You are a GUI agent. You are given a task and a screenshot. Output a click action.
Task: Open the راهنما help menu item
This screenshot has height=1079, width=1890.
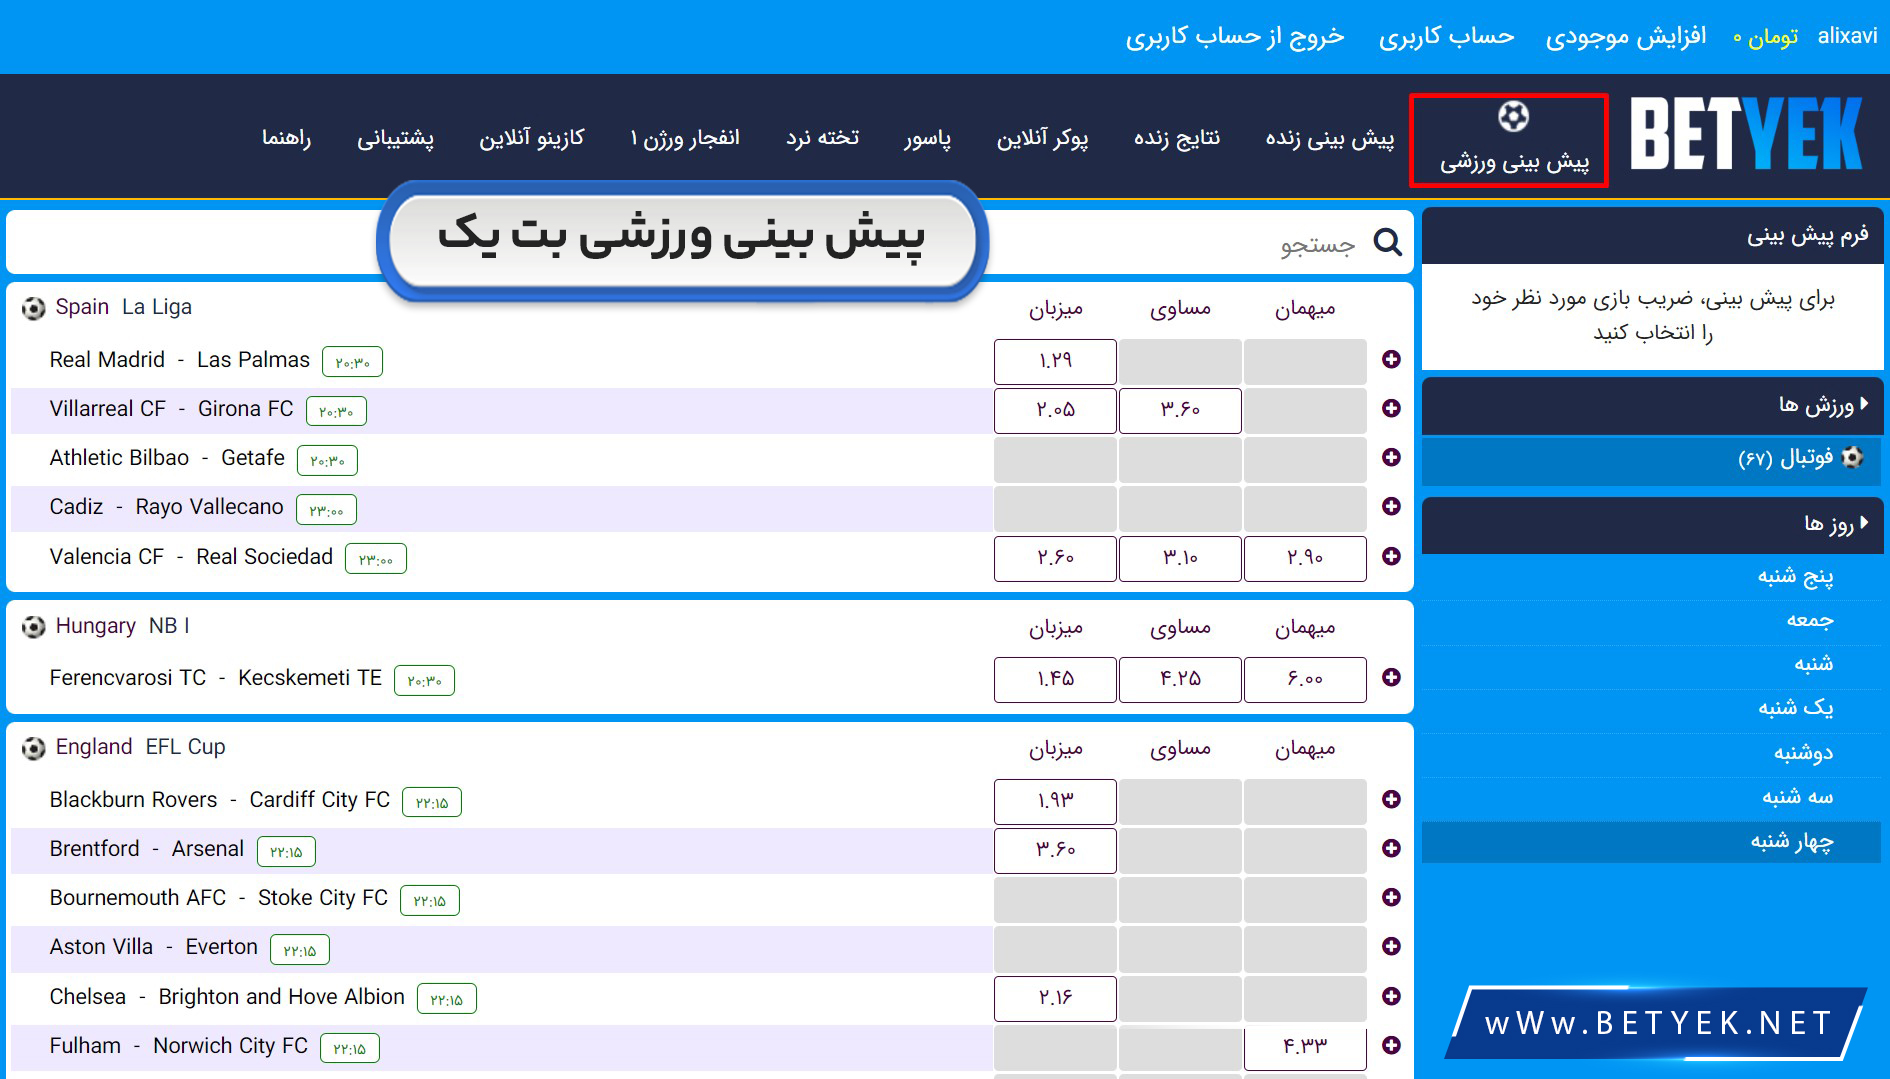[287, 138]
